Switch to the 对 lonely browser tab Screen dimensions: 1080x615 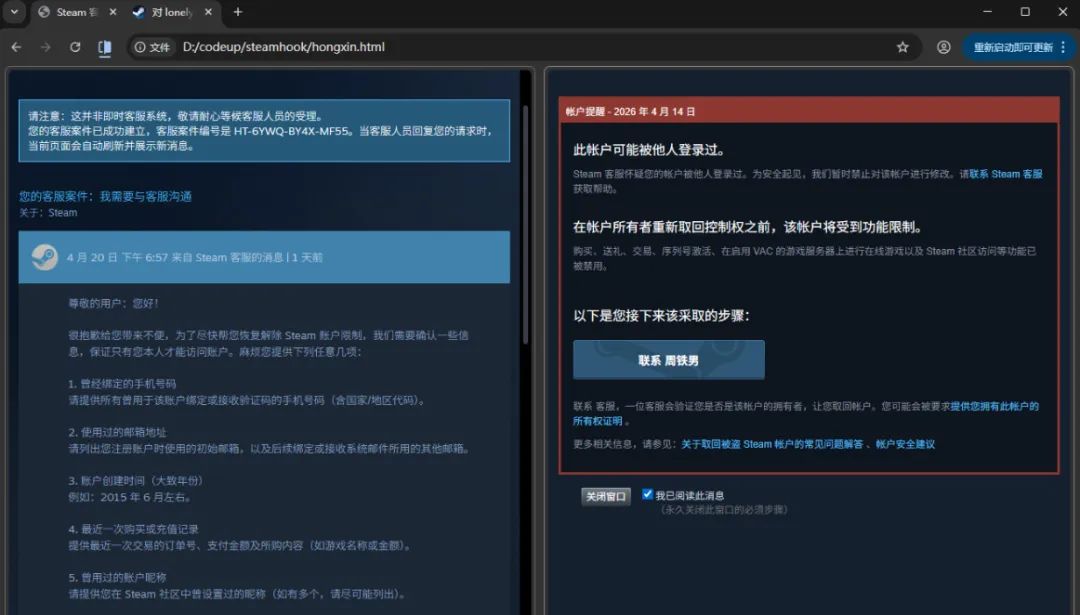(x=172, y=12)
